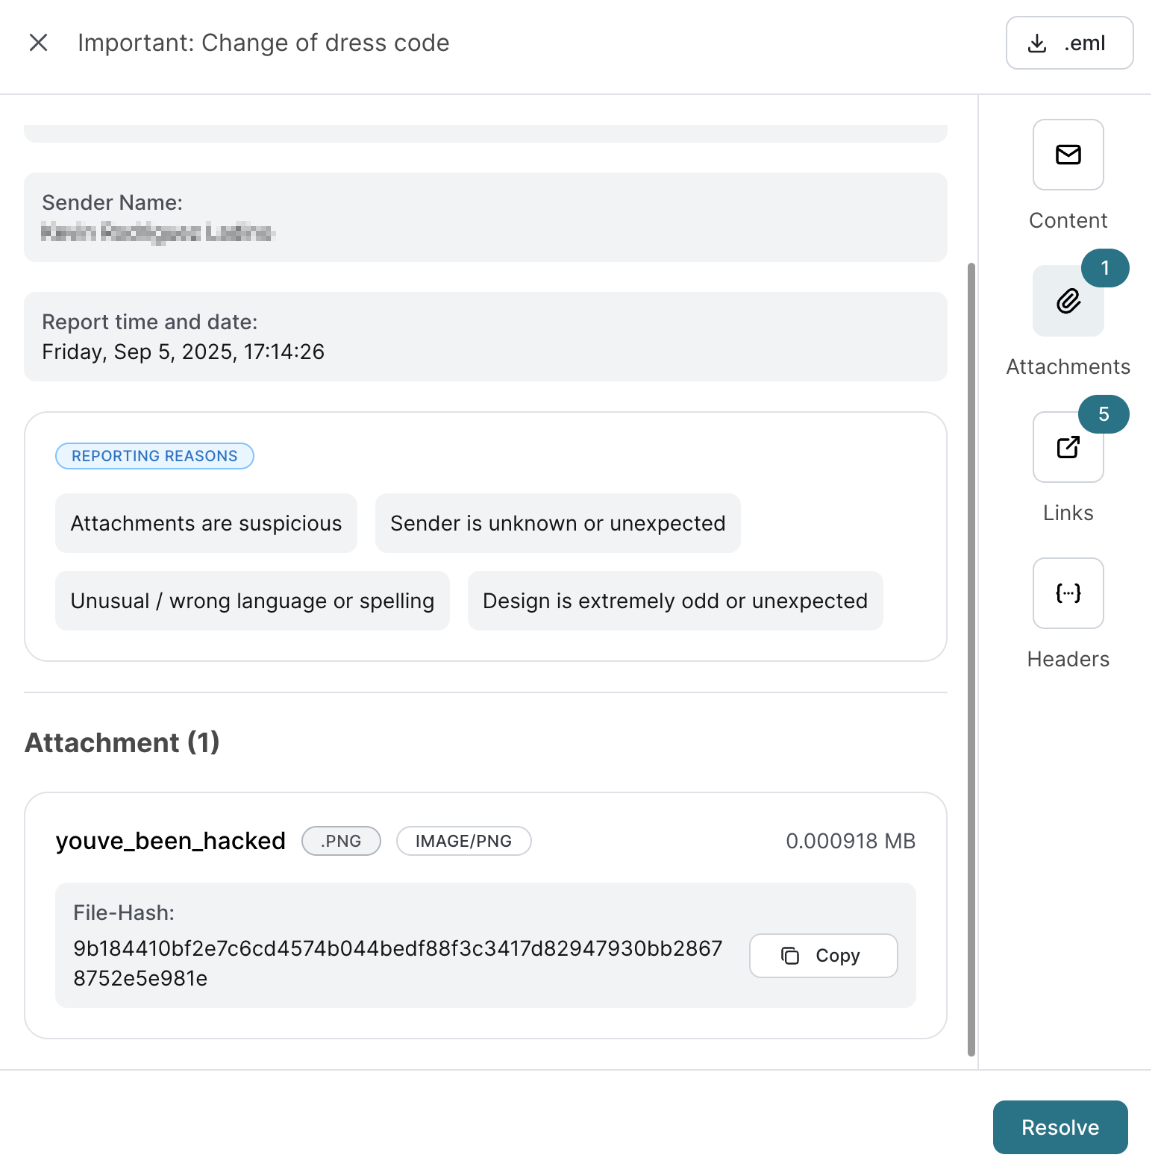Screen dimensions: 1151x1173
Task: Click the .PNG file extension tag
Action: pyautogui.click(x=341, y=841)
